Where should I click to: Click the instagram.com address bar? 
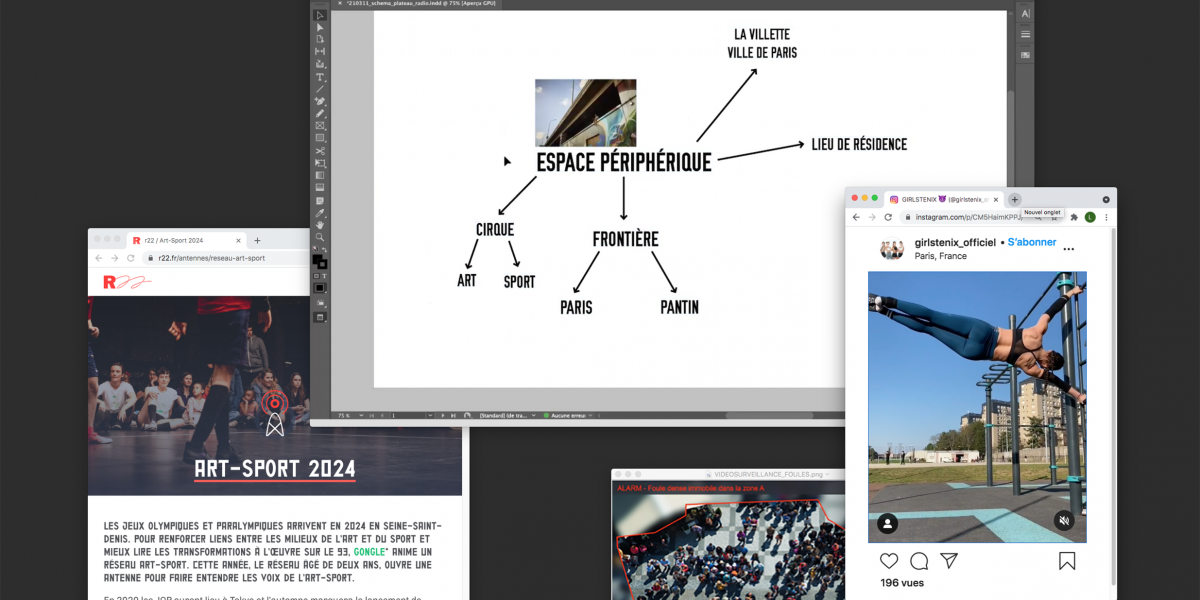coord(980,217)
